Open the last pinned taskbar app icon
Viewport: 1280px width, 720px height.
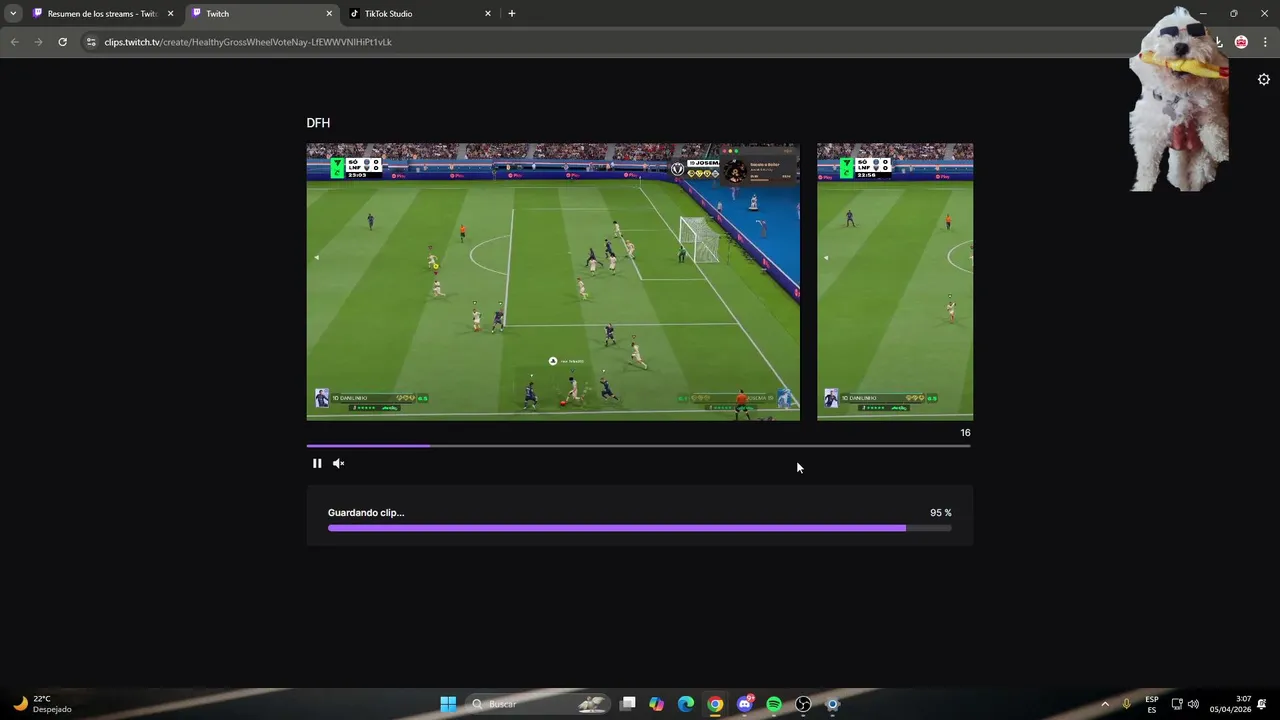tap(832, 704)
